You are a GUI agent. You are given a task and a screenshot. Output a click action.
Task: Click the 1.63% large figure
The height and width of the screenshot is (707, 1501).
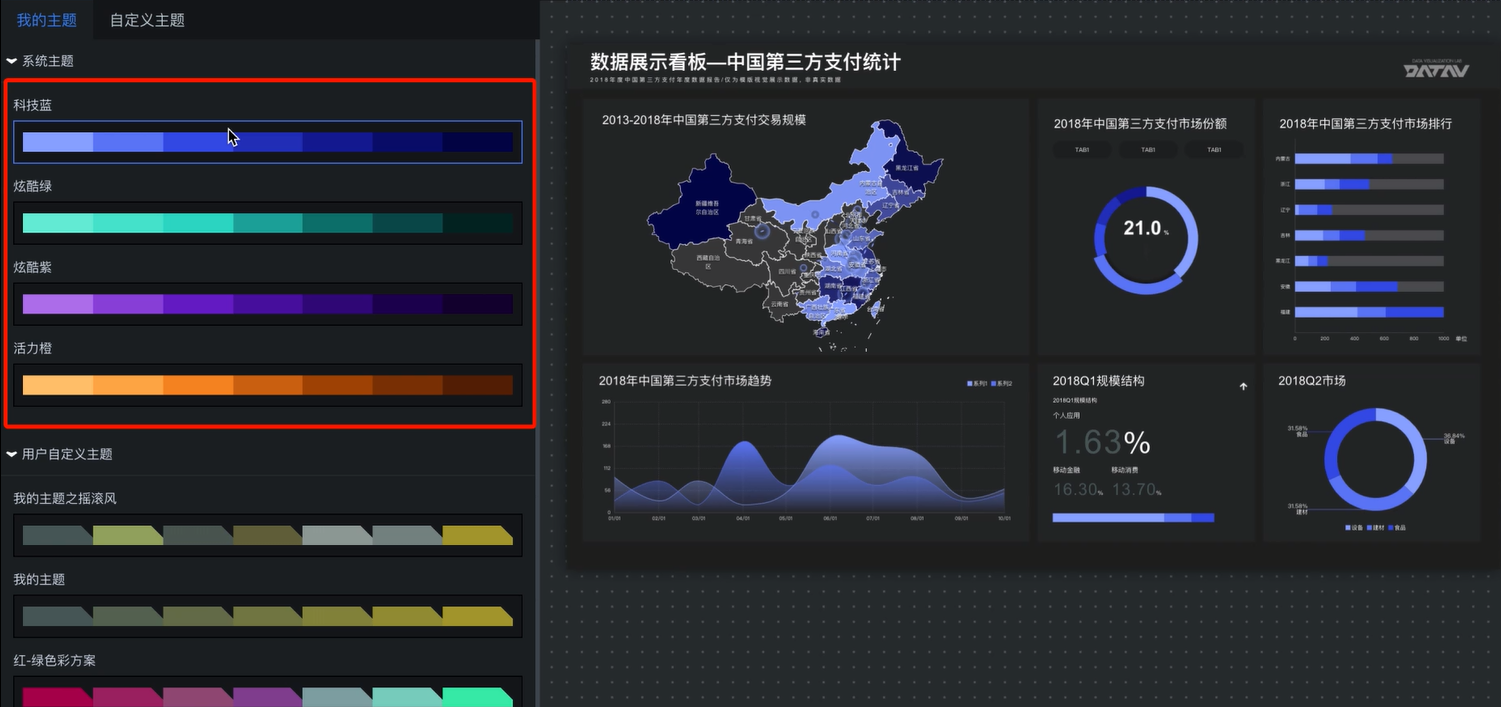point(1103,442)
